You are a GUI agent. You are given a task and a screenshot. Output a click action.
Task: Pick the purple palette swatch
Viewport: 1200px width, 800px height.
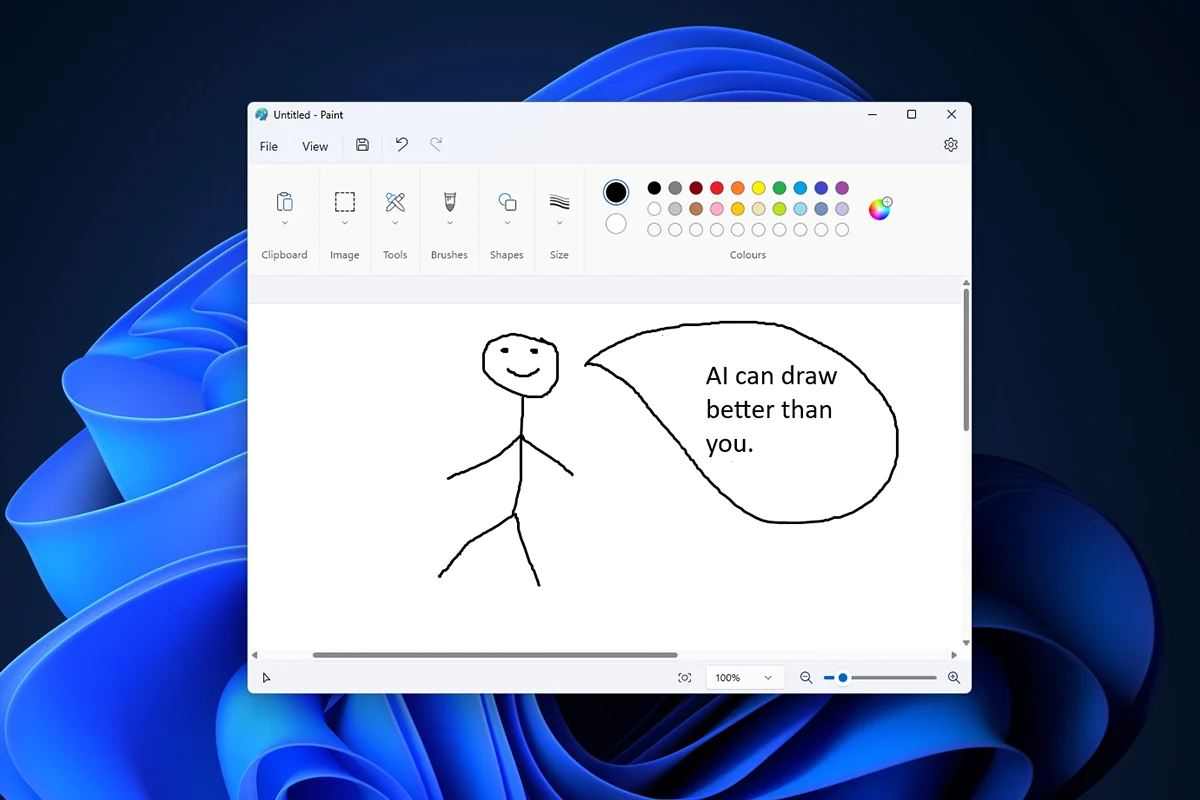842,188
